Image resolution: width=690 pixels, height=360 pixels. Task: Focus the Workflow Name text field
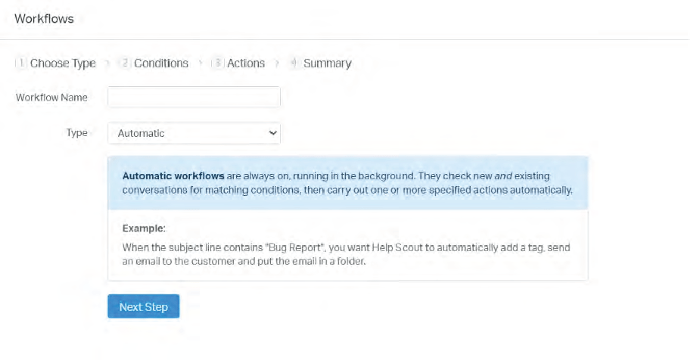[194, 97]
